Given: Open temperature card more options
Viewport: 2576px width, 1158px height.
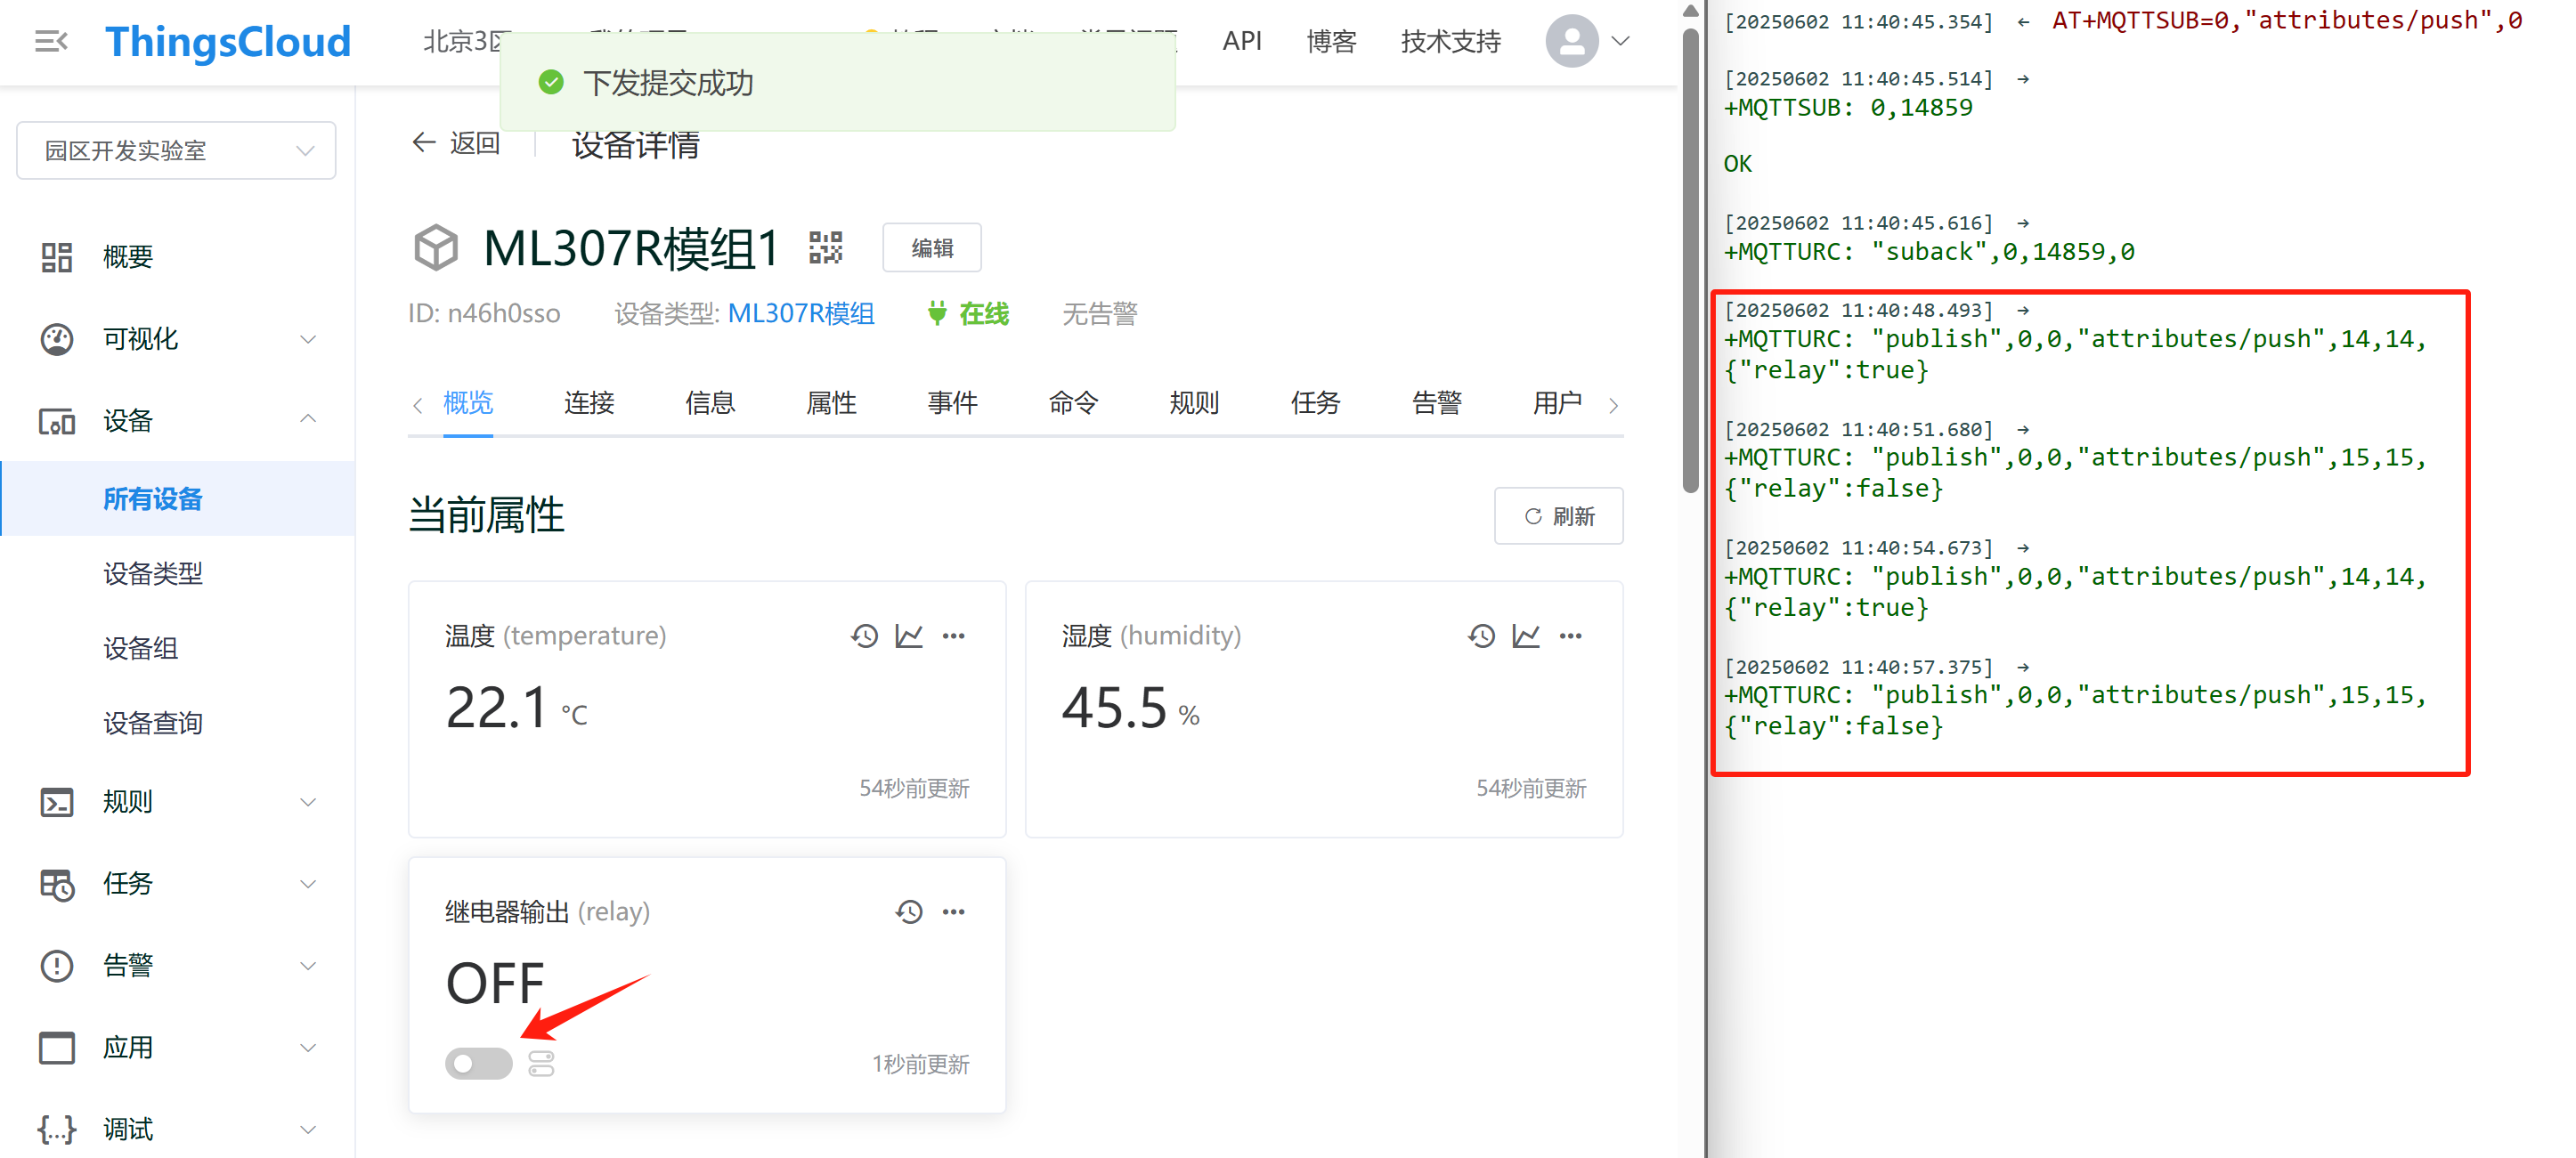Looking at the screenshot, I should coord(954,636).
